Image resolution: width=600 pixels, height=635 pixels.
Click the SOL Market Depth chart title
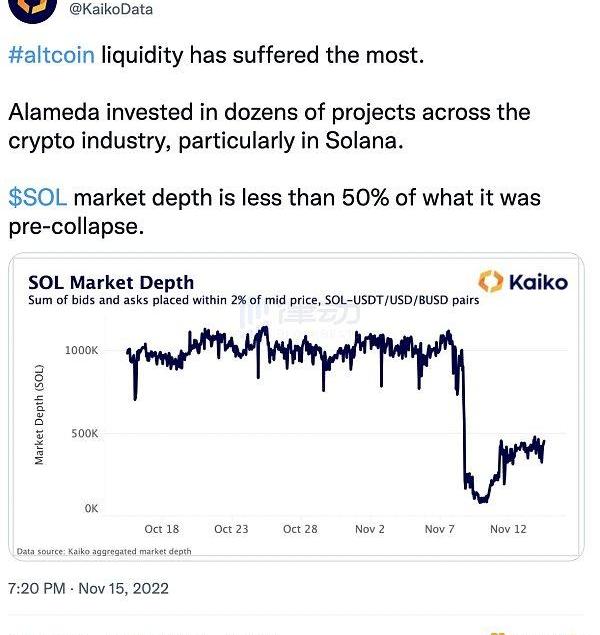tap(111, 282)
